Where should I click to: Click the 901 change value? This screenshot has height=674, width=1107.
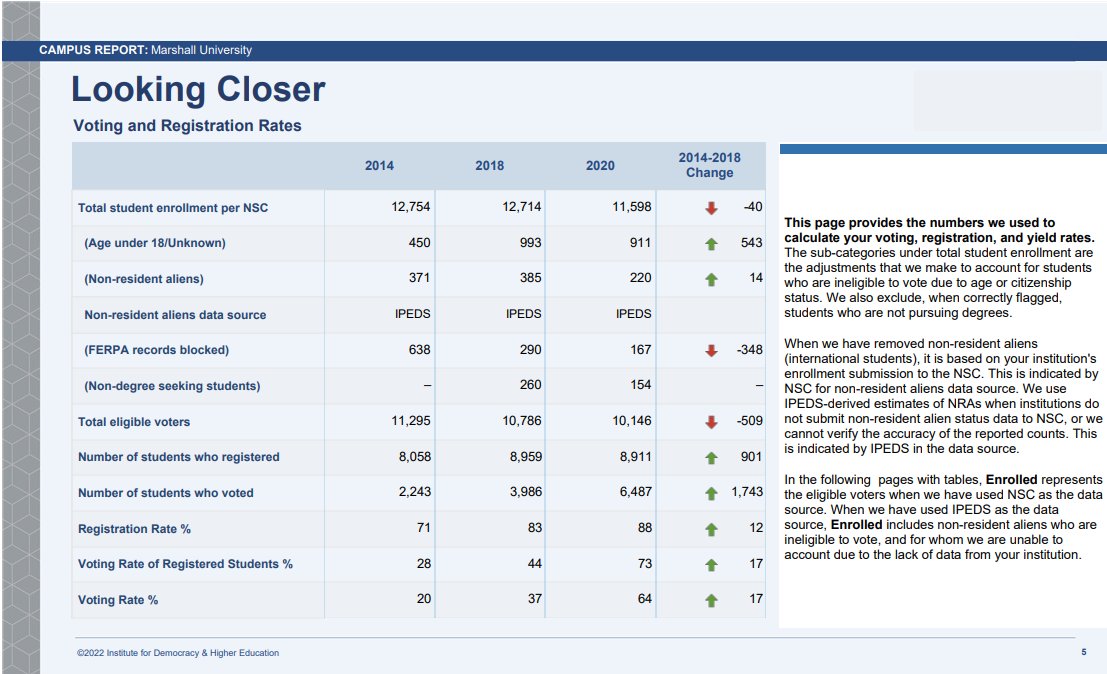pyautogui.click(x=751, y=457)
